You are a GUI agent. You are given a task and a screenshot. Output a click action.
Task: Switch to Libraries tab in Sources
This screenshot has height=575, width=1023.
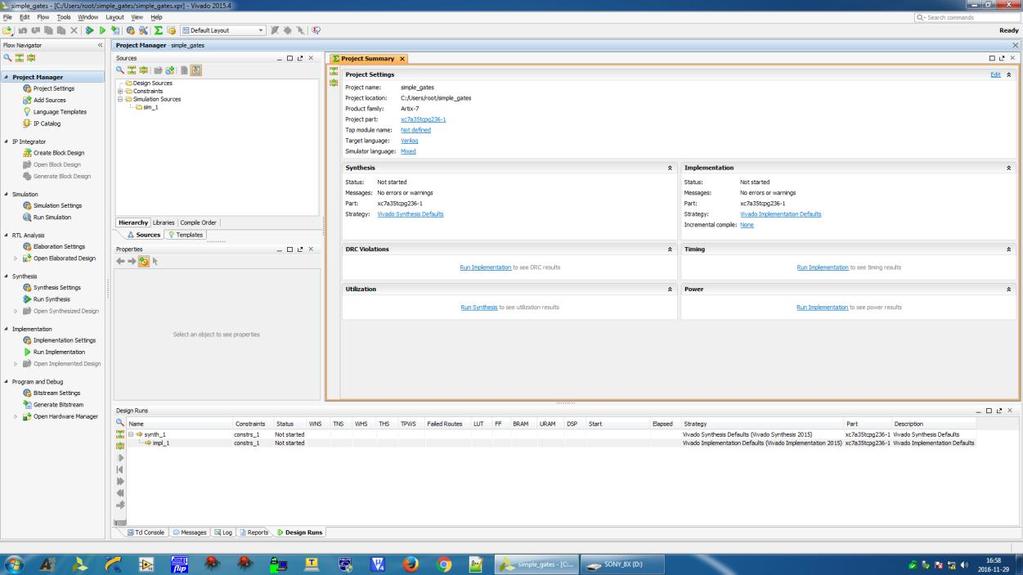[x=163, y=223]
